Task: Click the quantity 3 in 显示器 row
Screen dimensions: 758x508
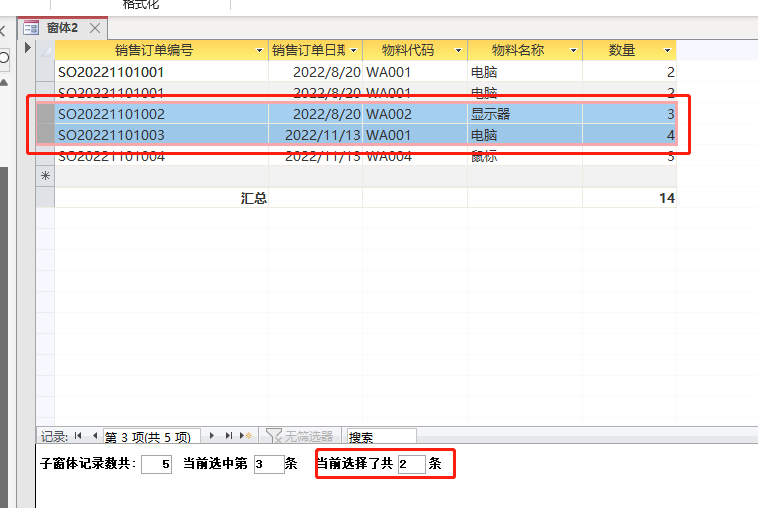Action: (629, 114)
